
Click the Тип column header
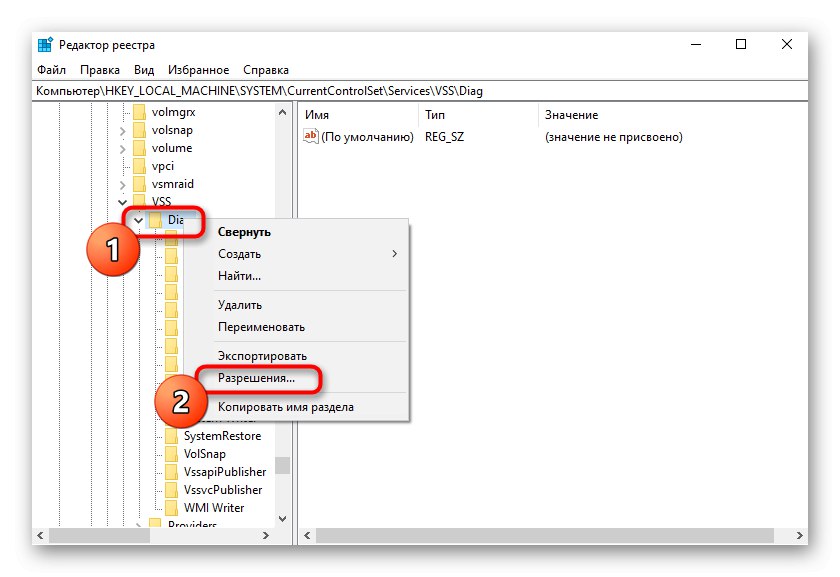[478, 115]
